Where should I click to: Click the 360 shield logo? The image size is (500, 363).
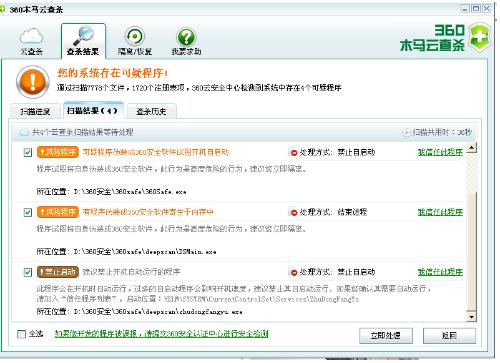pos(480,37)
